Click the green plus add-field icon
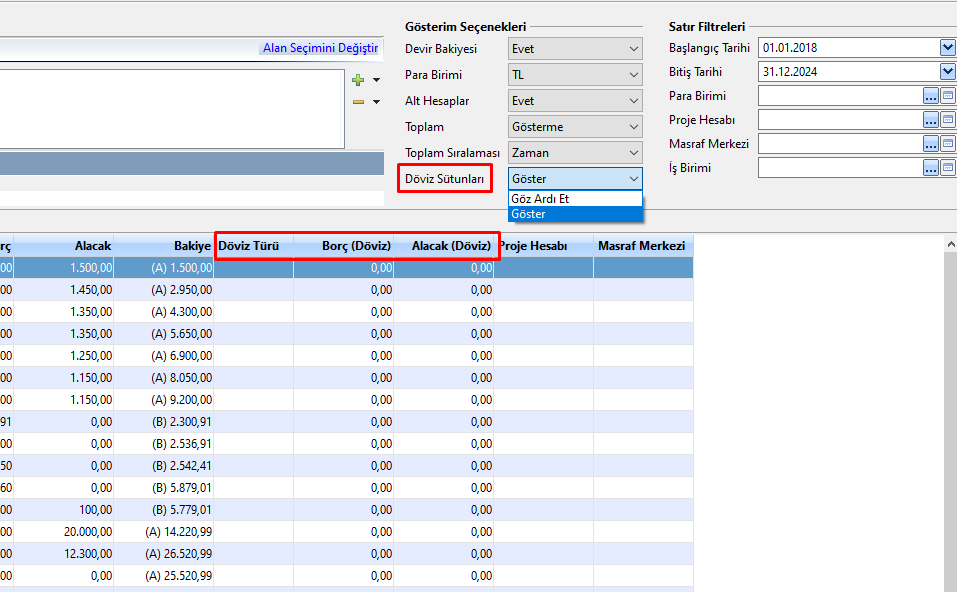Viewport: 957px width, 592px height. tap(358, 79)
